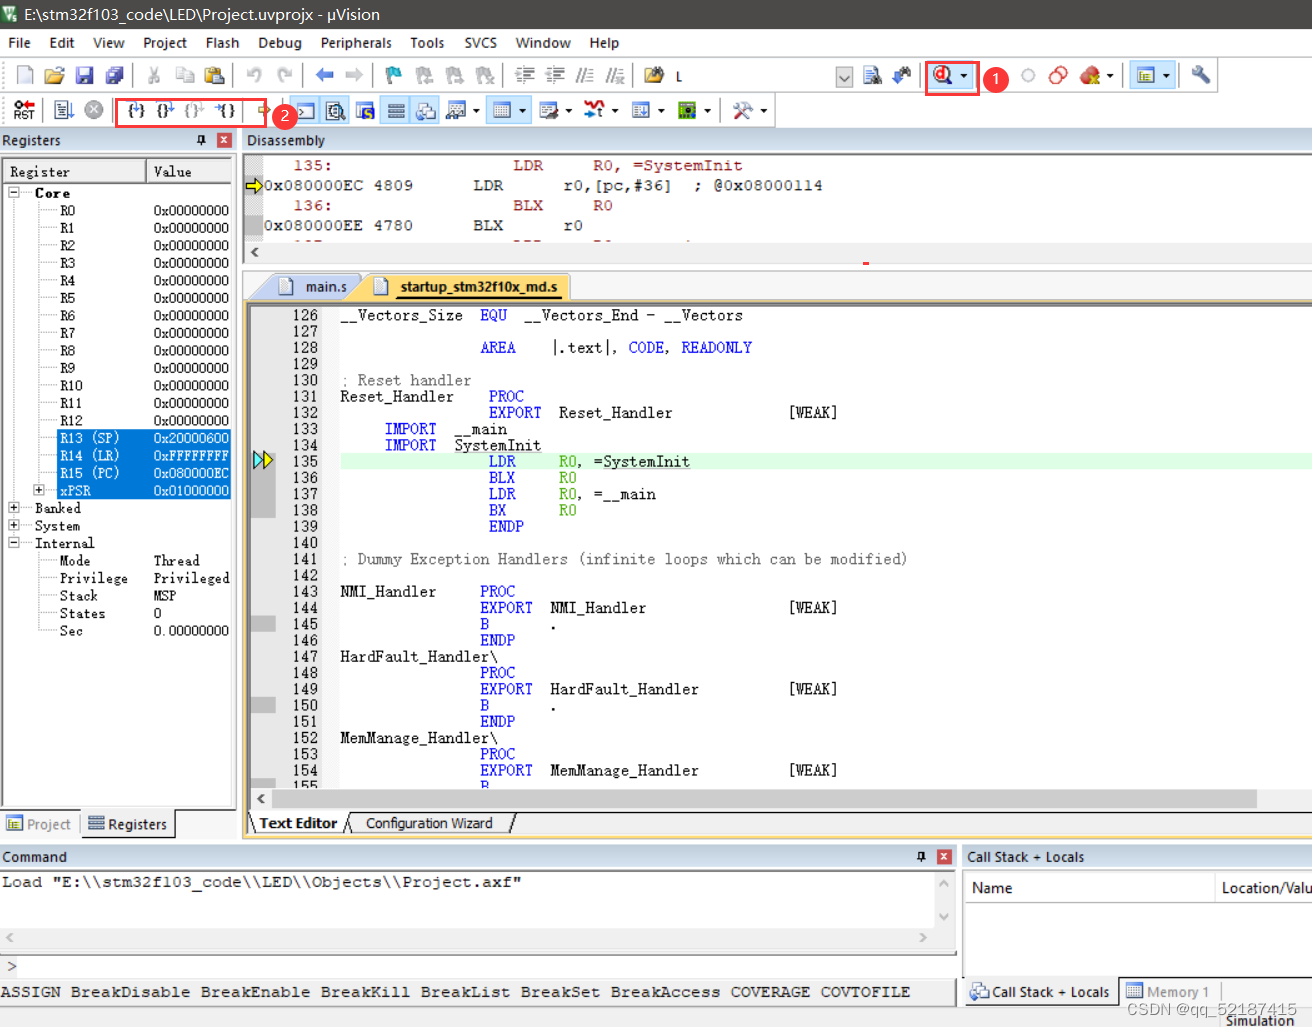
Task: Click the Disassembly scroll-left arrow
Action: (x=255, y=253)
